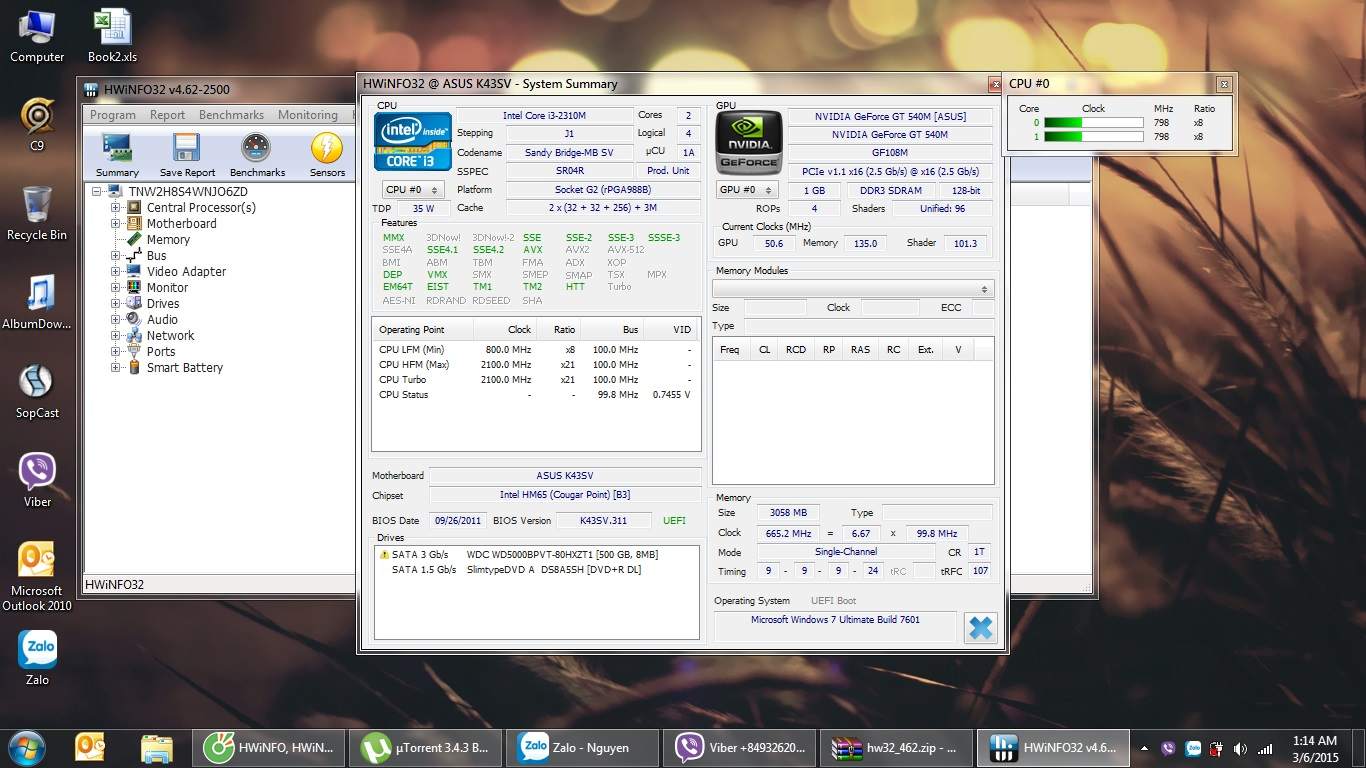Image resolution: width=1366 pixels, height=768 pixels.
Task: Select the SlimtypeDVD A DS8A5SH drive entry
Action: tap(554, 570)
